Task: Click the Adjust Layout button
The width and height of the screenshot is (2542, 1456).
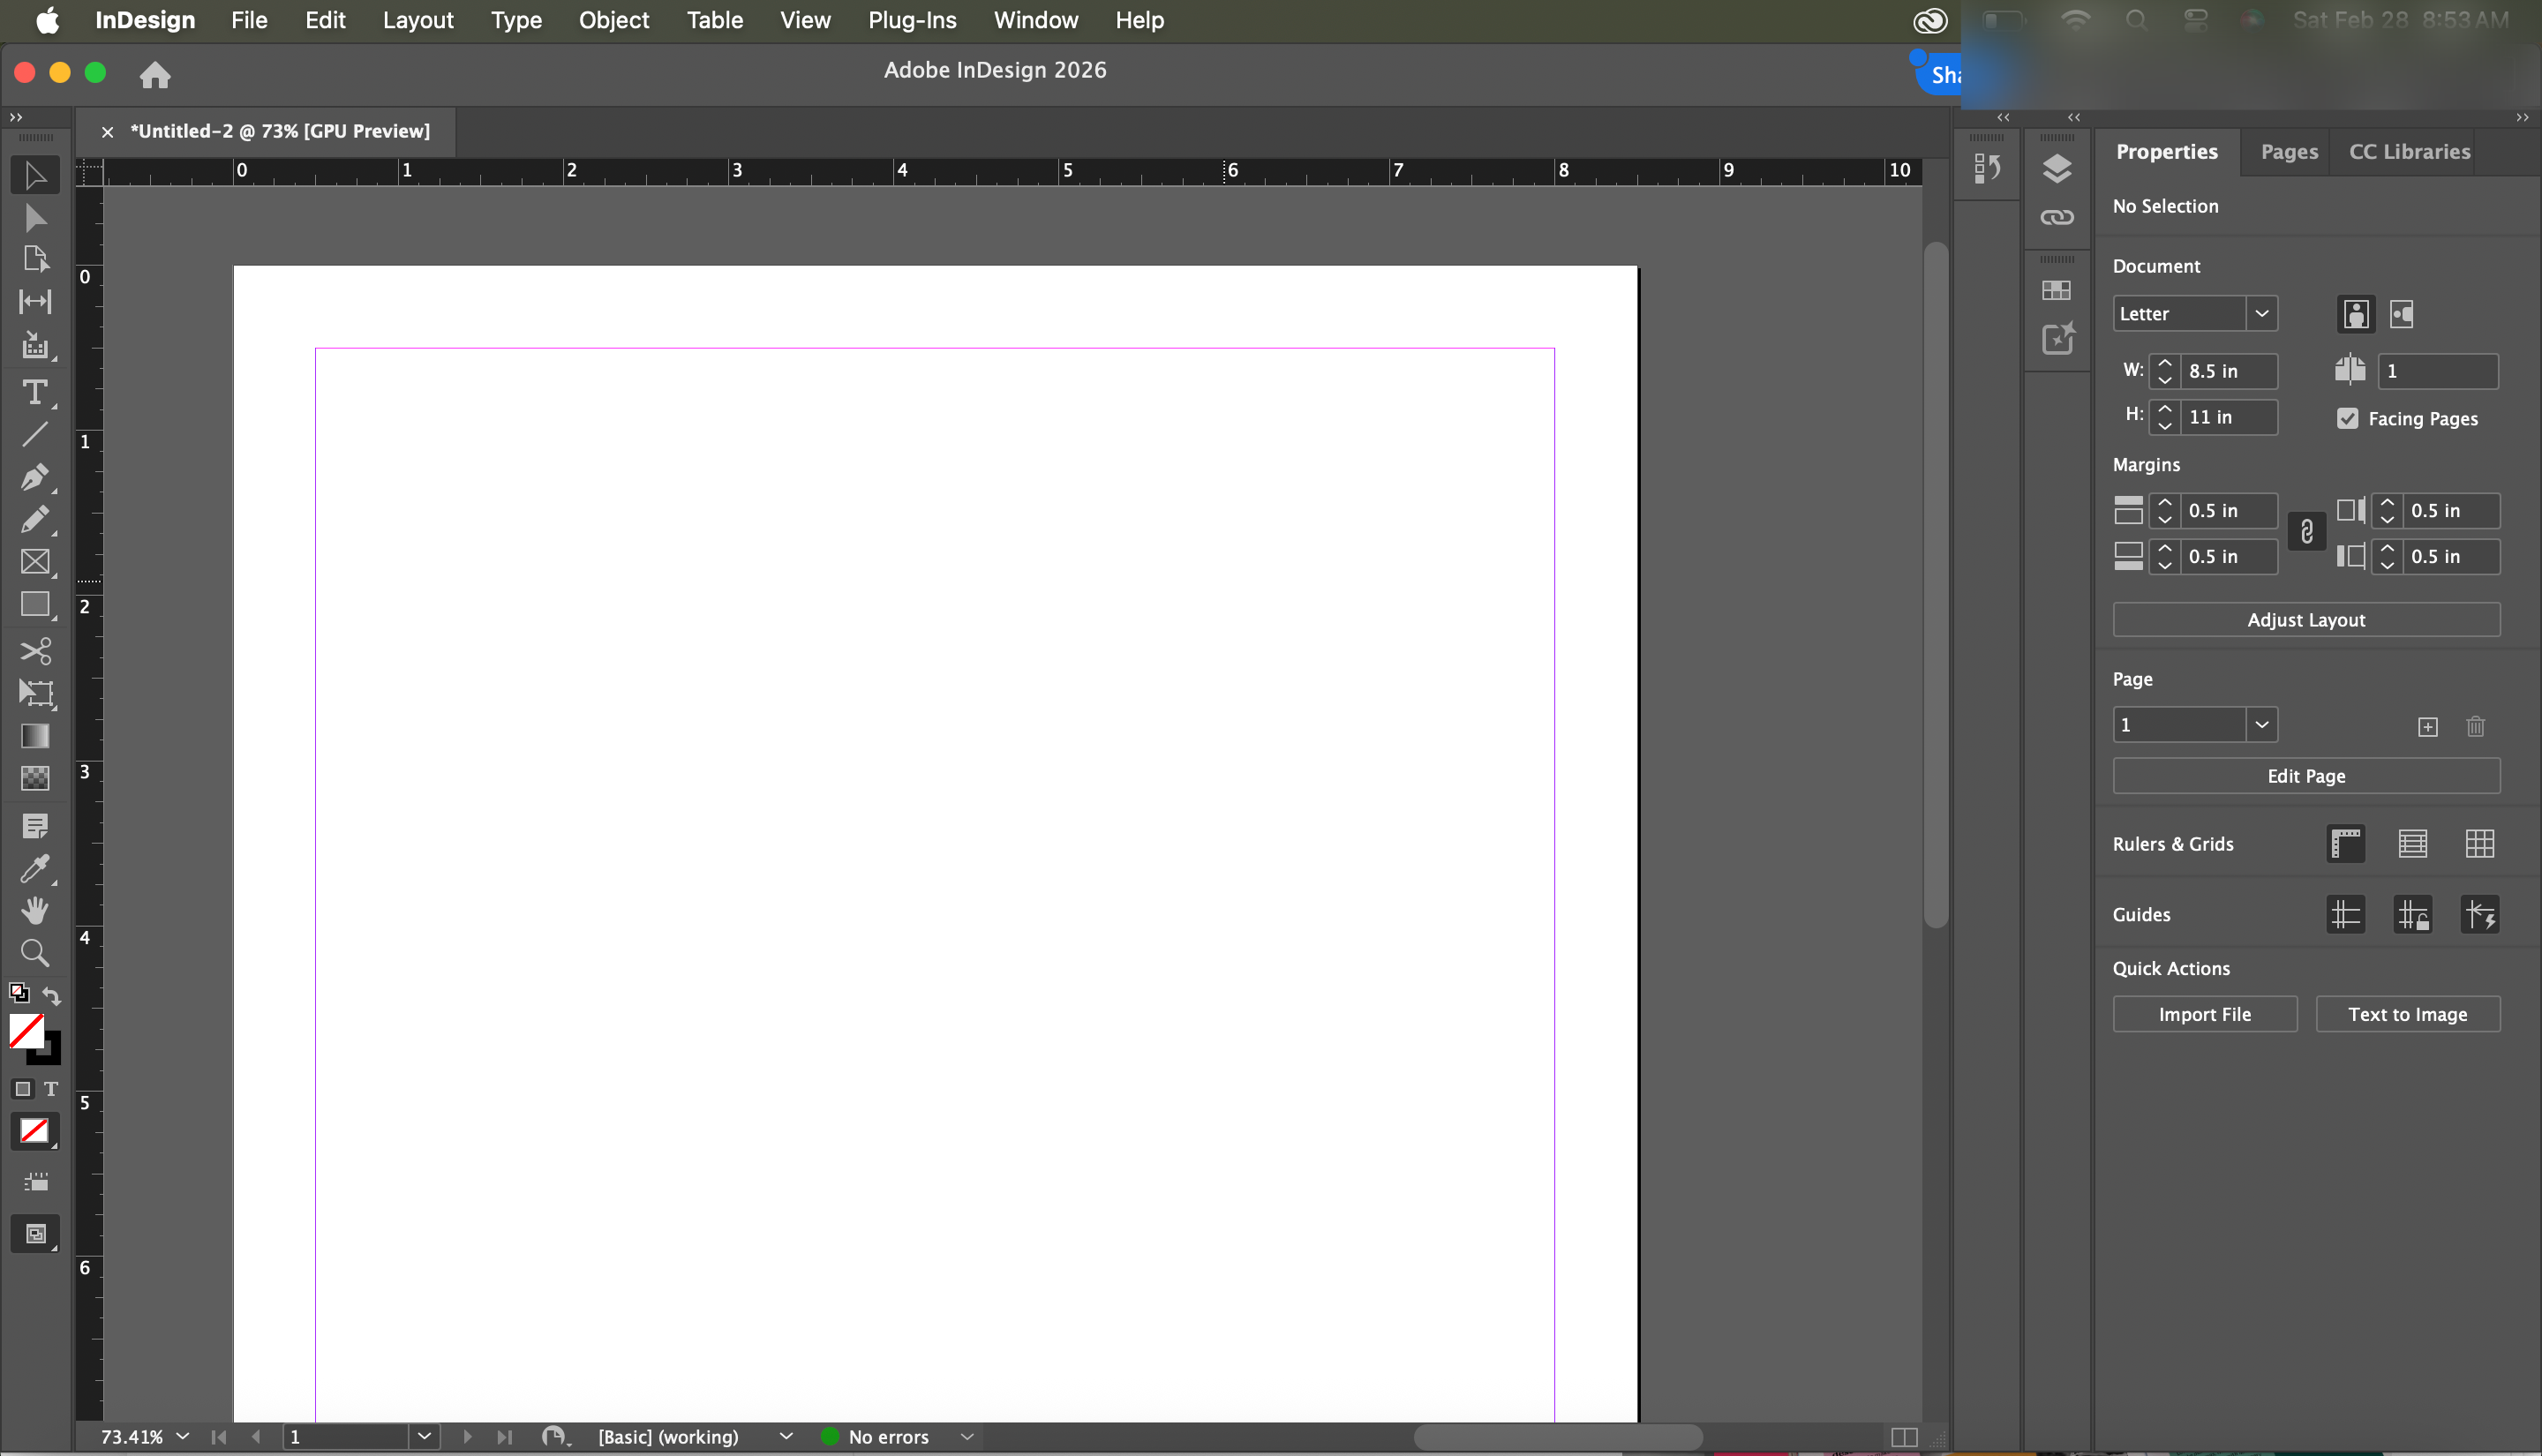Action: 2305,620
